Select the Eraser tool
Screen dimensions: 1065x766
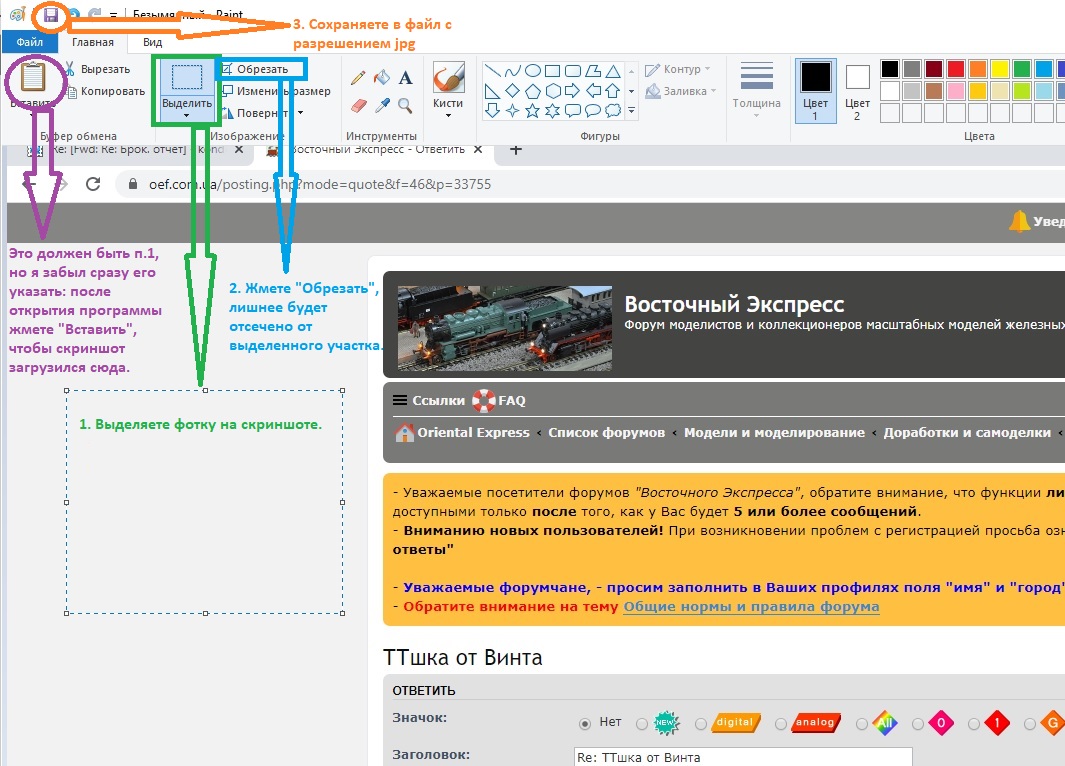(358, 105)
